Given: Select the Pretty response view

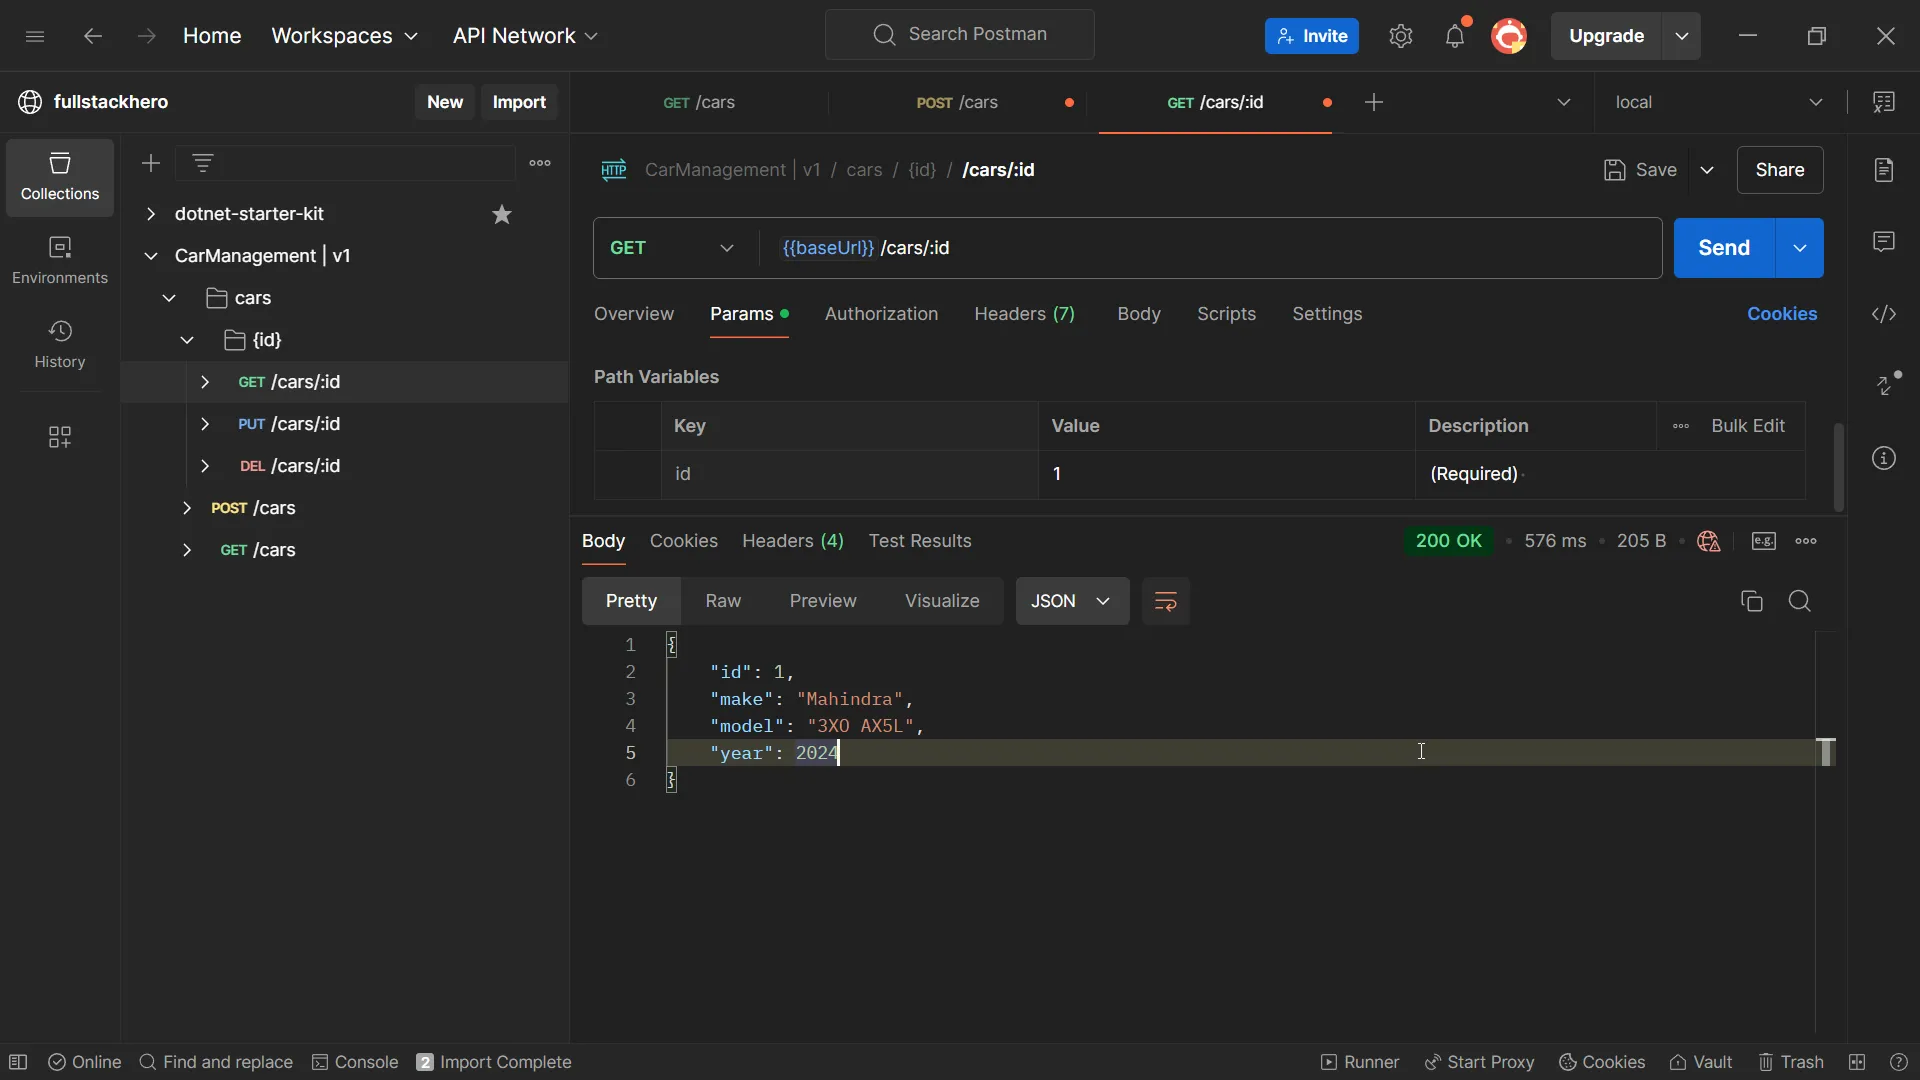Looking at the screenshot, I should [630, 600].
